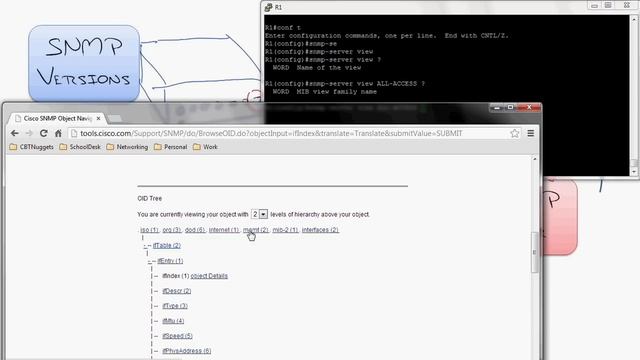Follow the interfaces (2) link
The height and width of the screenshot is (360, 640).
click(320, 230)
